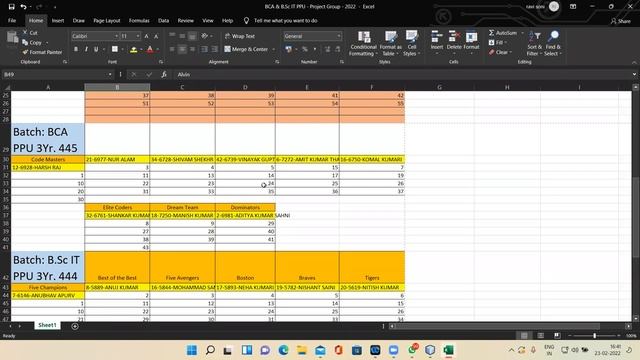Decrease the font size

pyautogui.click(x=156, y=36)
